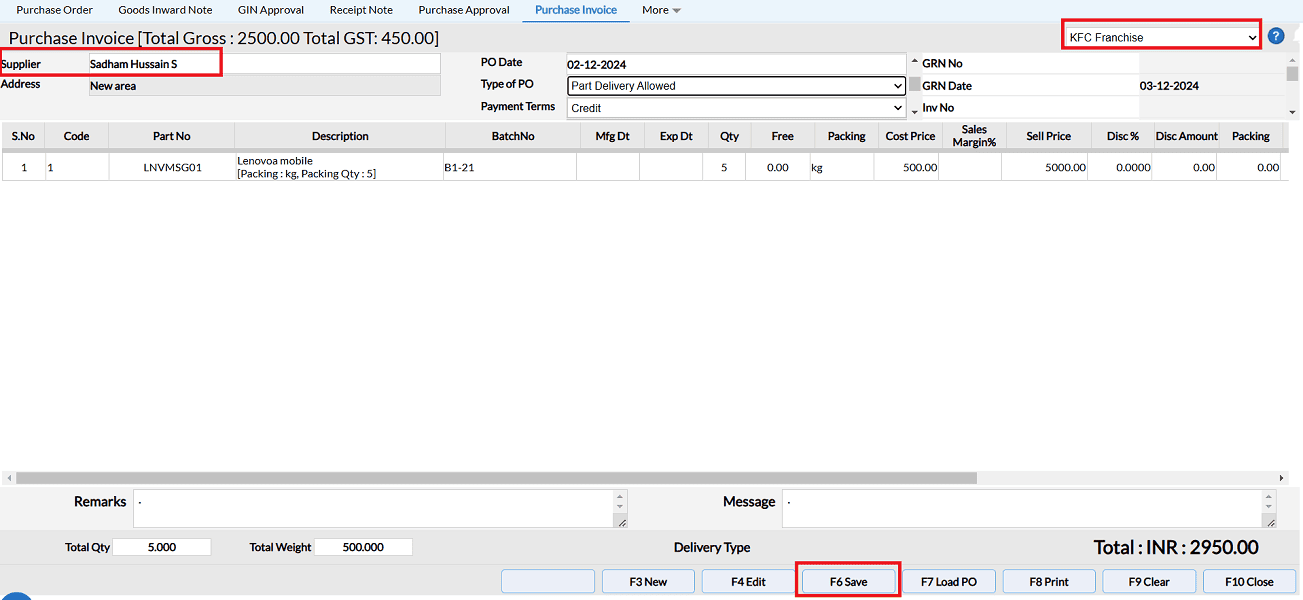Click the Part No cell LNVMSG01
The height and width of the screenshot is (600, 1303).
click(172, 167)
